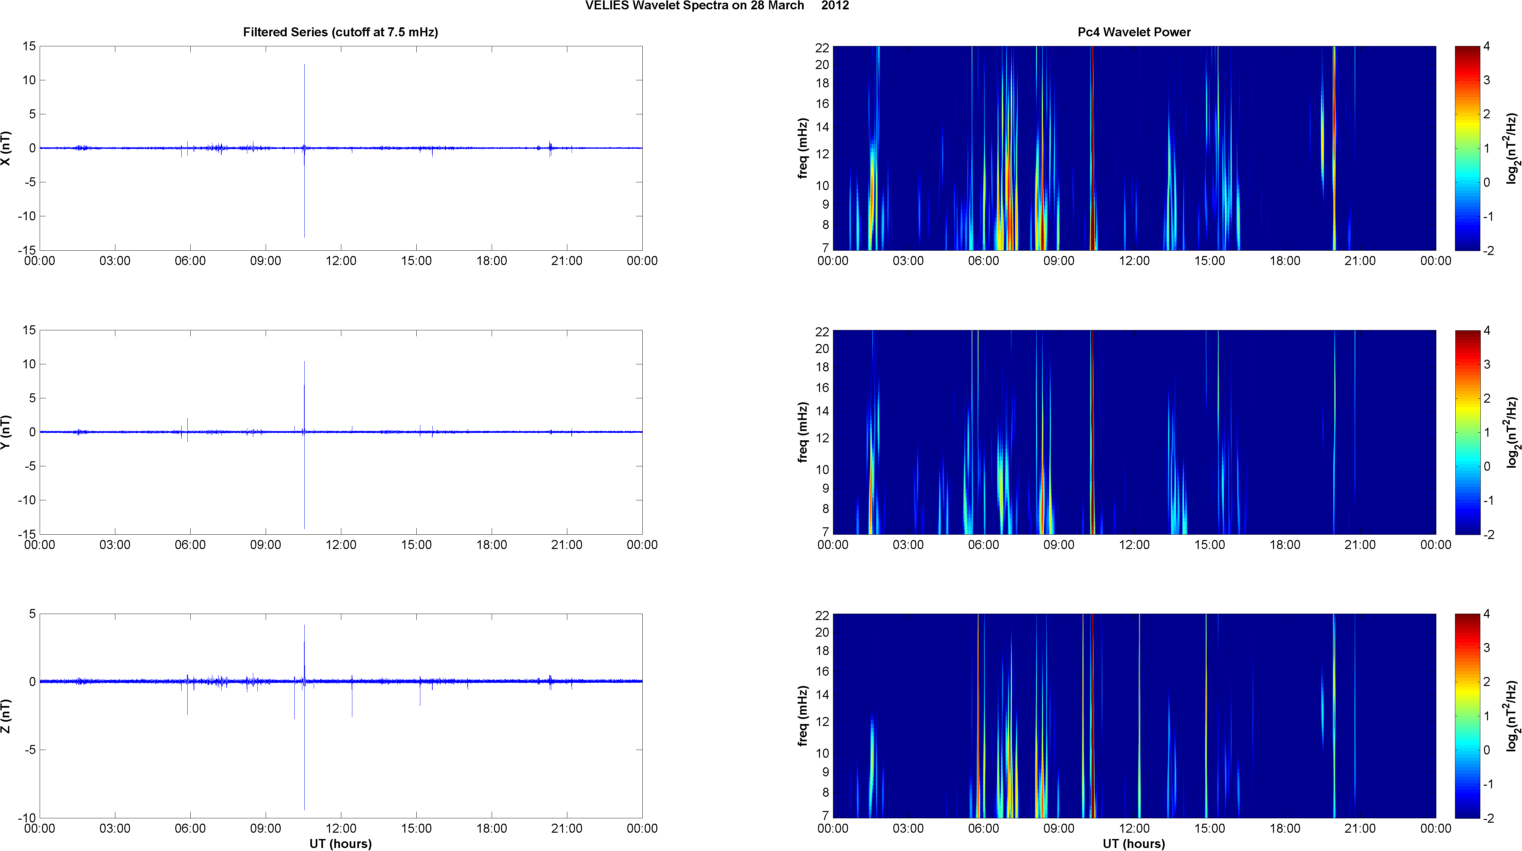Click UT (hours) label under Z series plot

tap(340, 844)
